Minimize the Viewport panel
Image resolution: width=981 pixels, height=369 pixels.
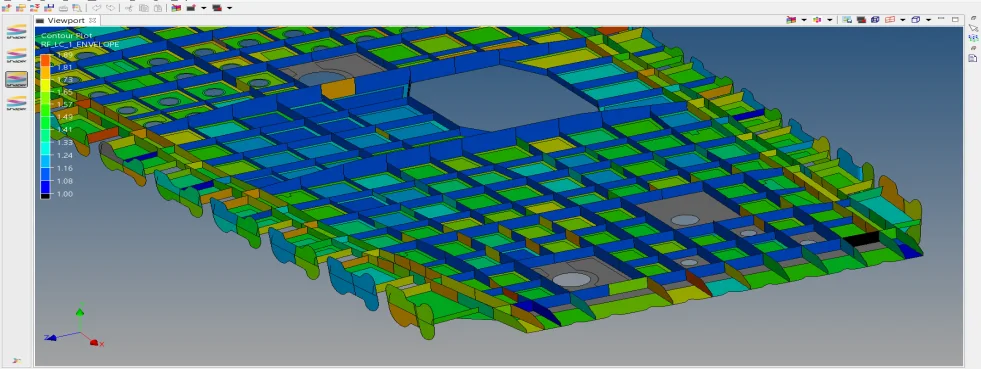point(941,19)
